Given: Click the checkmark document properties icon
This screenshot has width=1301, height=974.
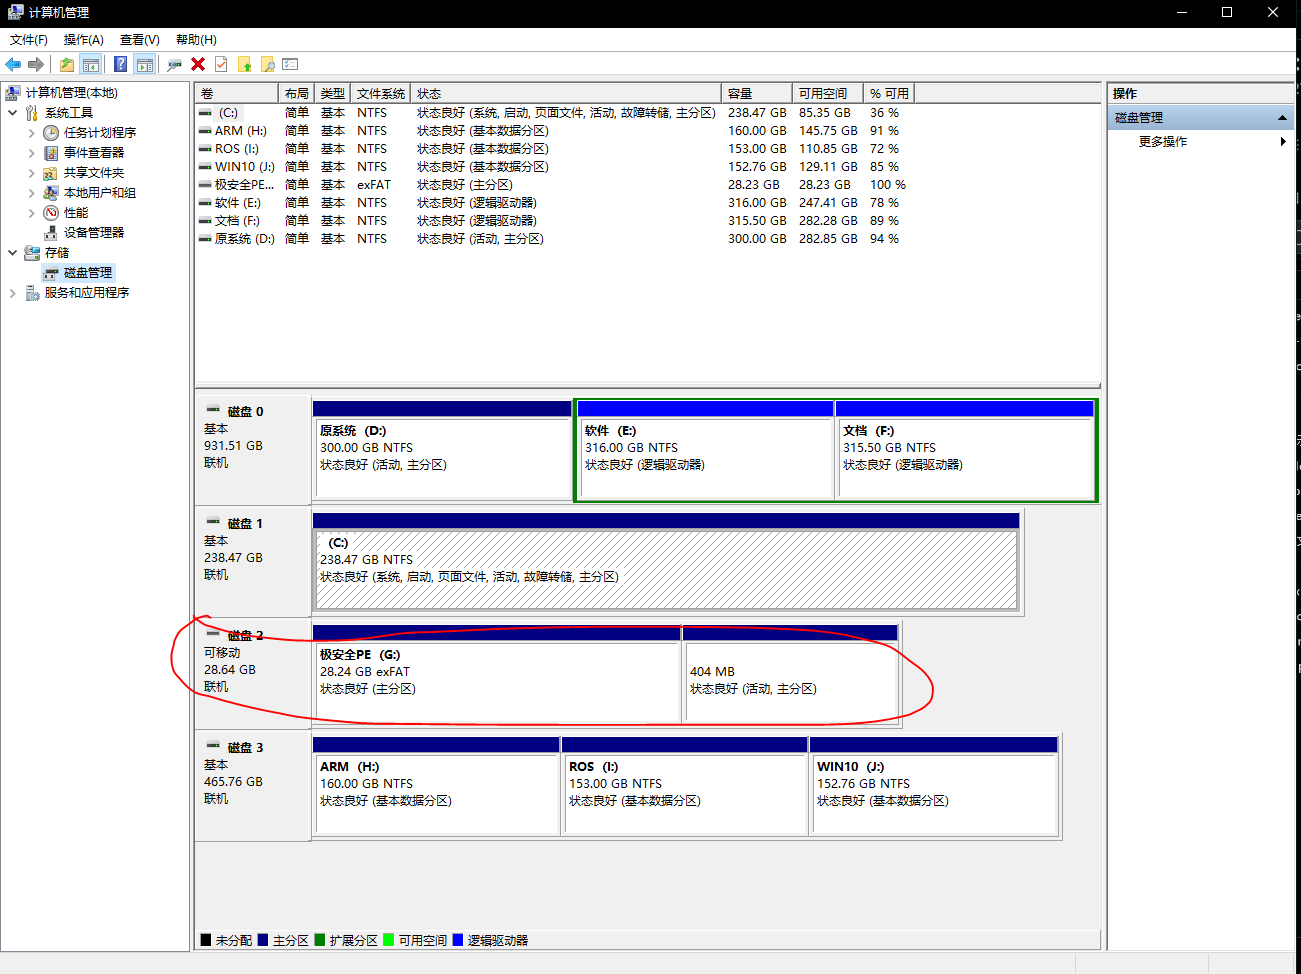Looking at the screenshot, I should [x=221, y=65].
